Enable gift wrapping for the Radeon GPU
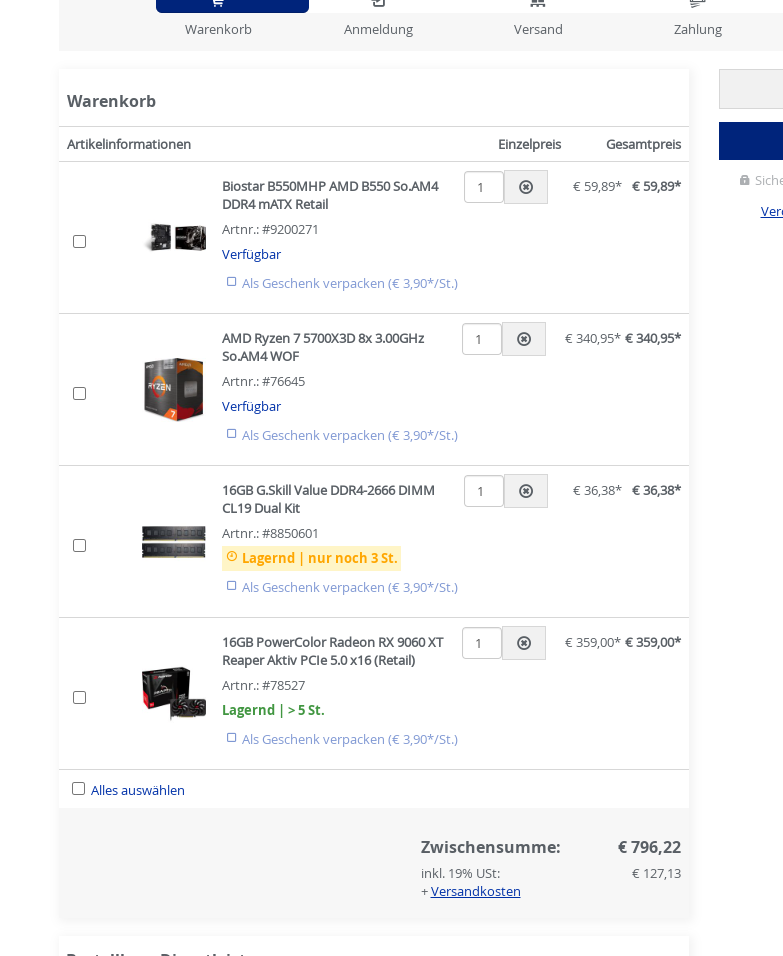This screenshot has width=783, height=956. tap(232, 738)
